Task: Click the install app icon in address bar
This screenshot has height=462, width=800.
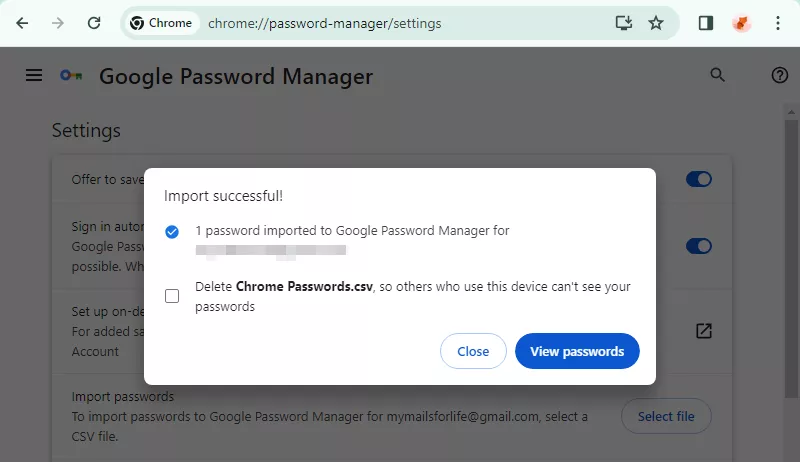Action: point(623,23)
